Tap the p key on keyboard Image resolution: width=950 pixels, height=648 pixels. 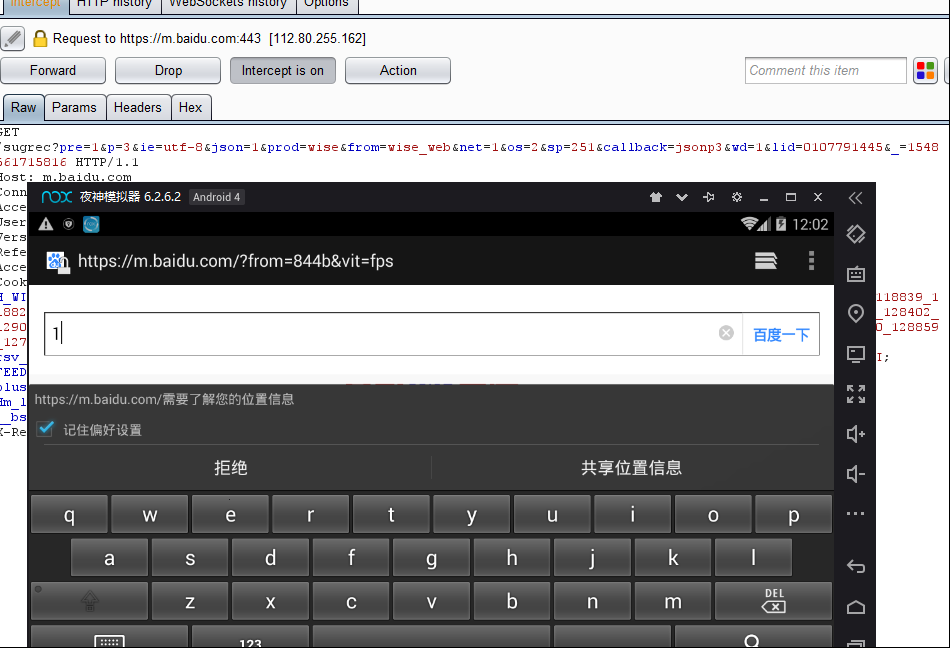(x=794, y=514)
